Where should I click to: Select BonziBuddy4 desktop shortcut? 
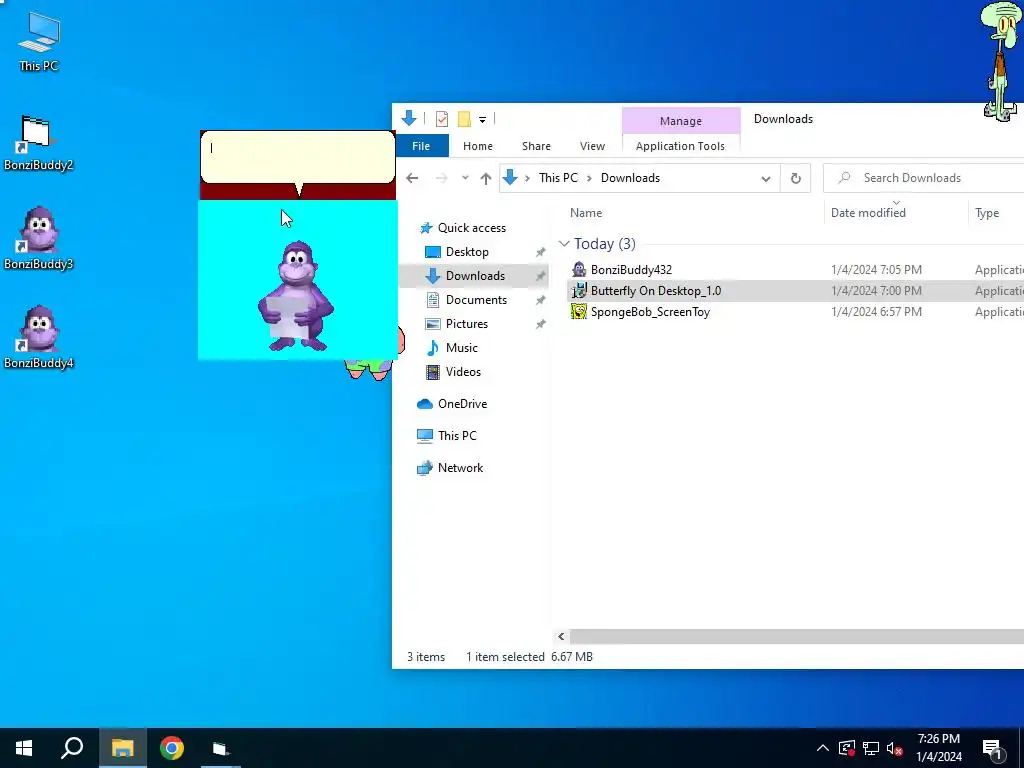click(x=38, y=337)
